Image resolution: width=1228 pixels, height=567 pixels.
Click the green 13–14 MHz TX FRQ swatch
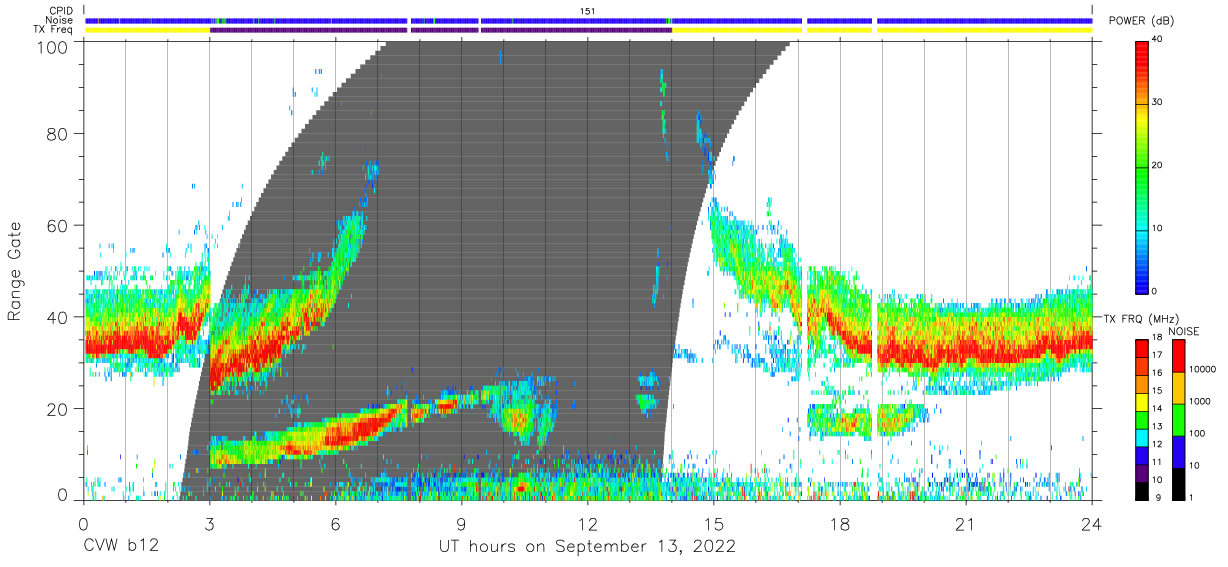pyautogui.click(x=1141, y=420)
